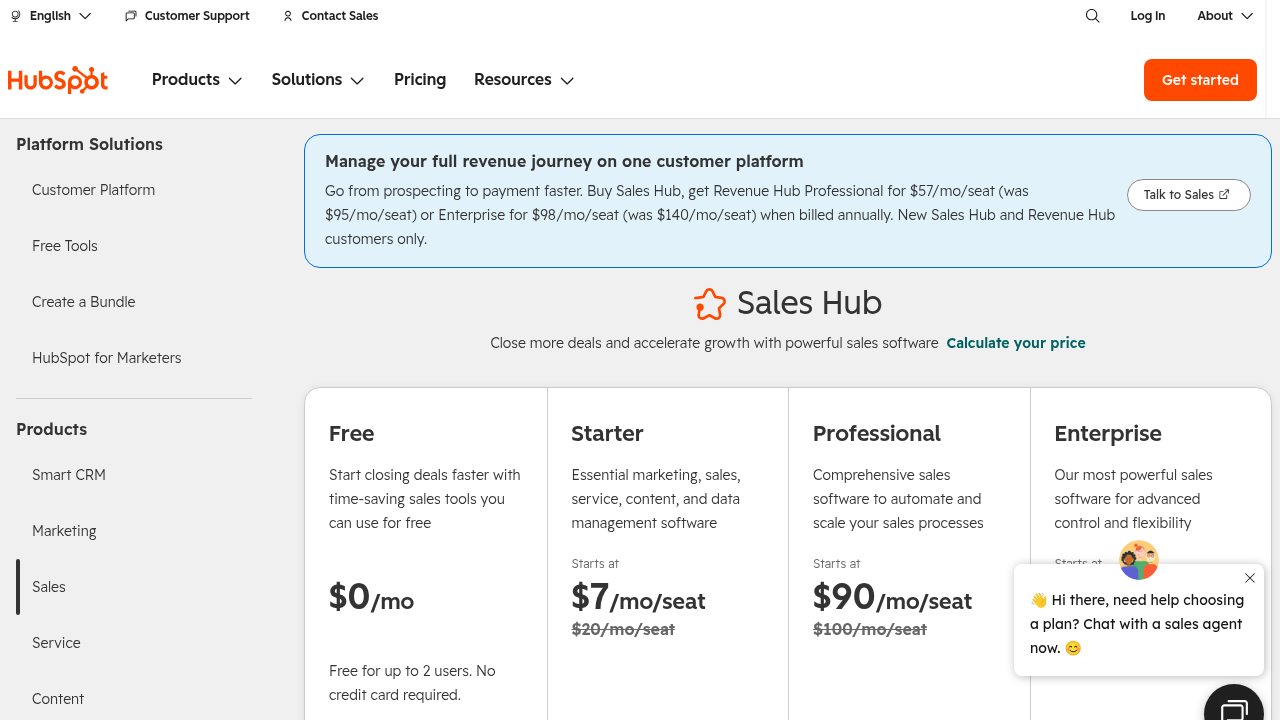Expand the About dropdown
Screen dimensions: 1280x720
point(1225,16)
